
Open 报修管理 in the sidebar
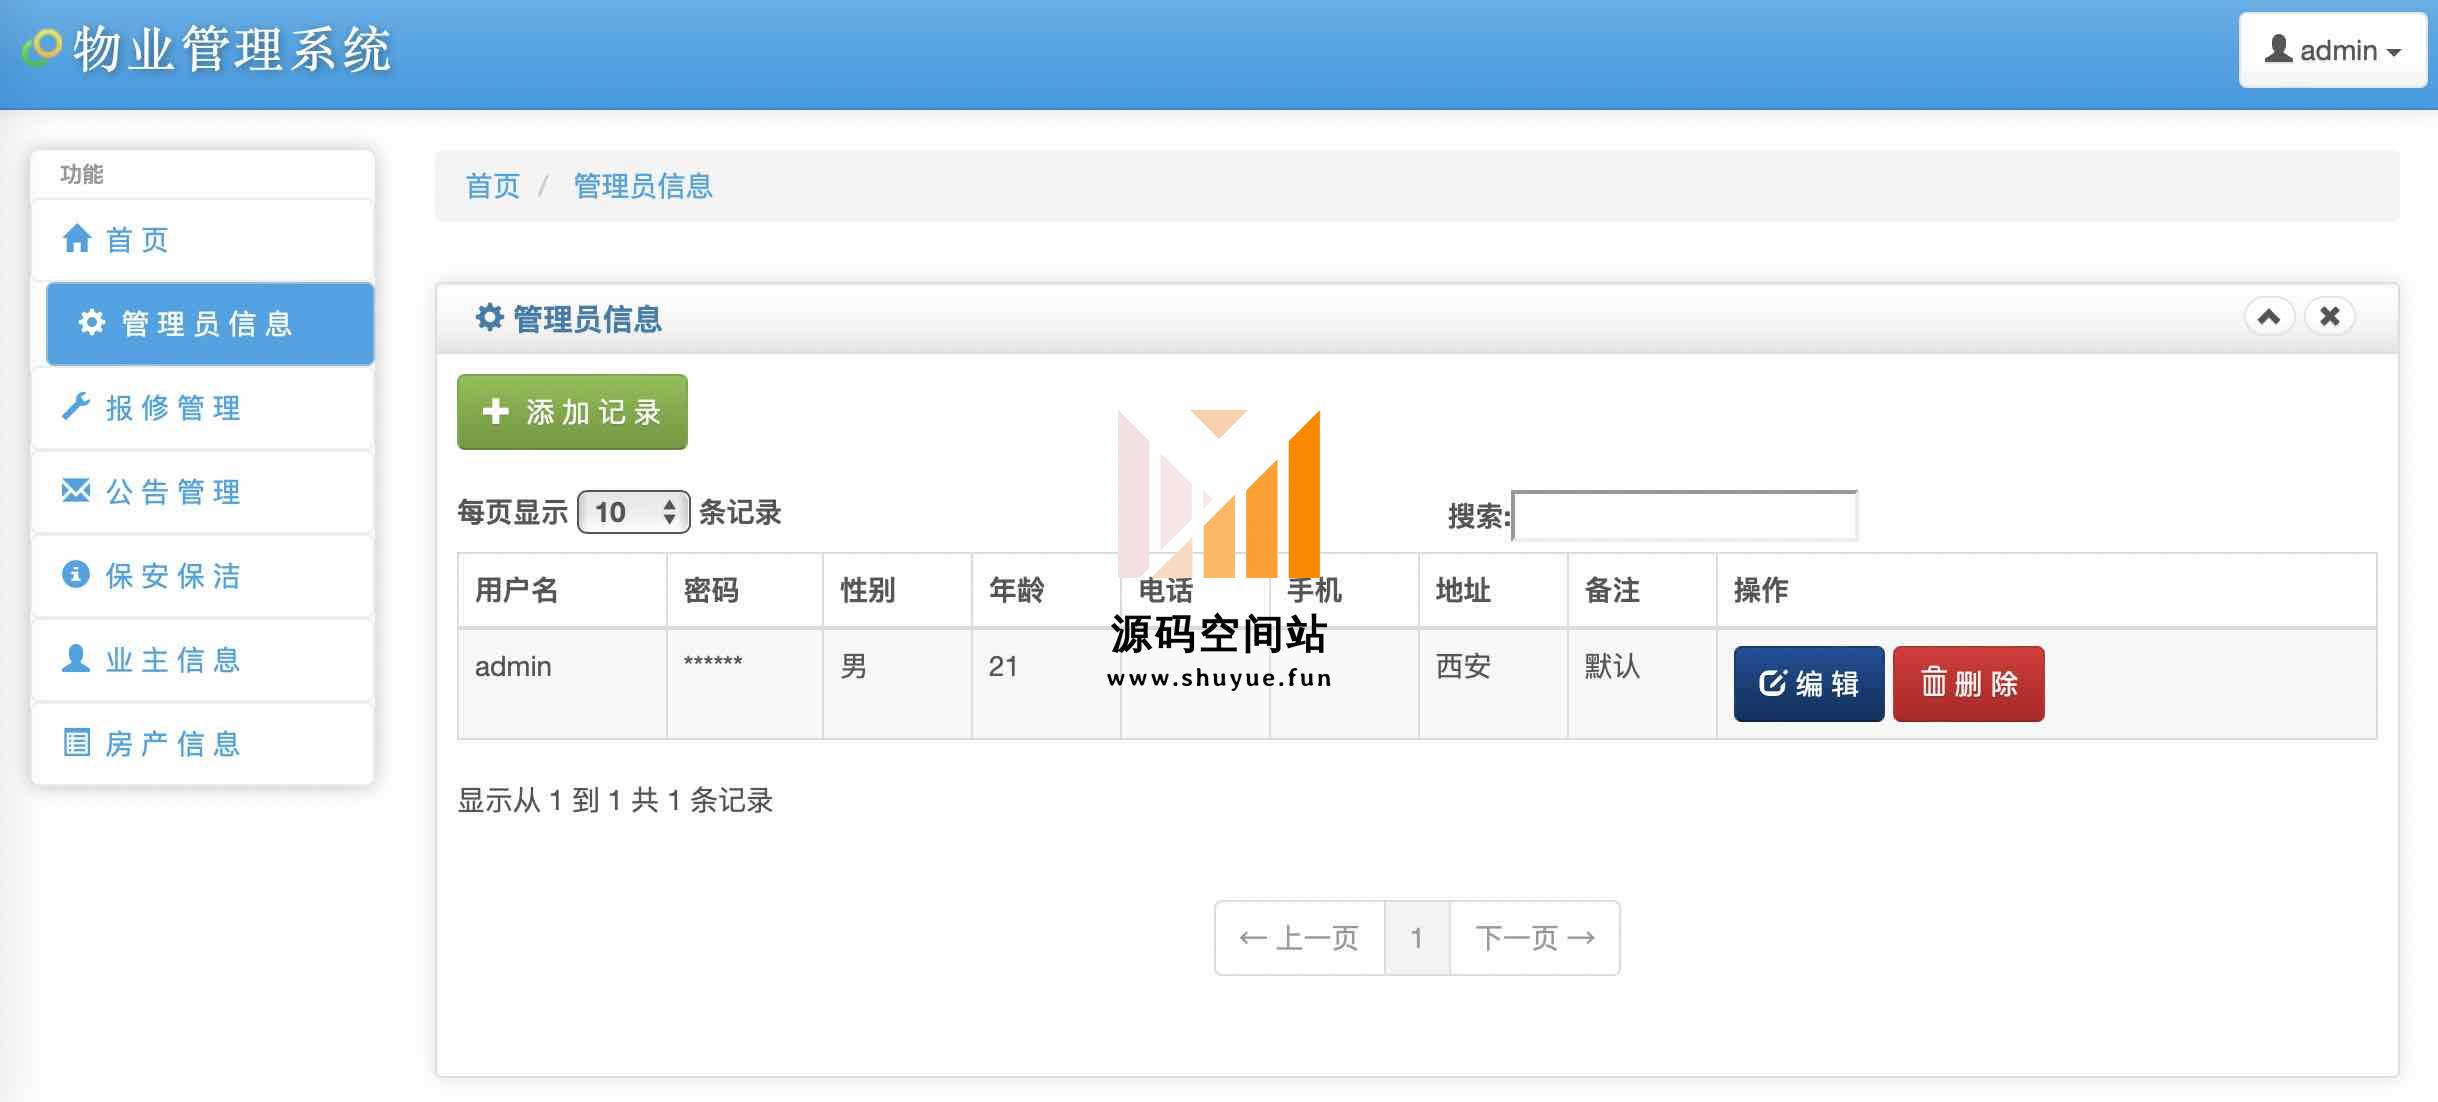pyautogui.click(x=203, y=408)
